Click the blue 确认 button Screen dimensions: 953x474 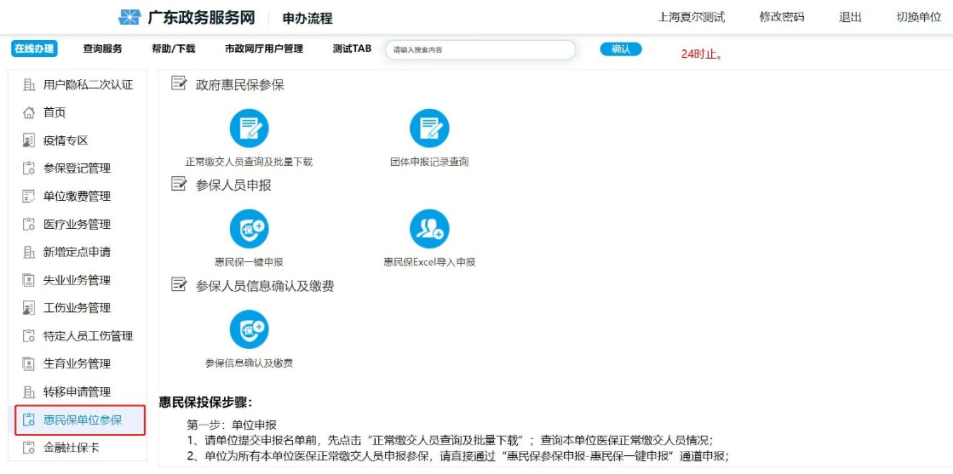(x=621, y=50)
